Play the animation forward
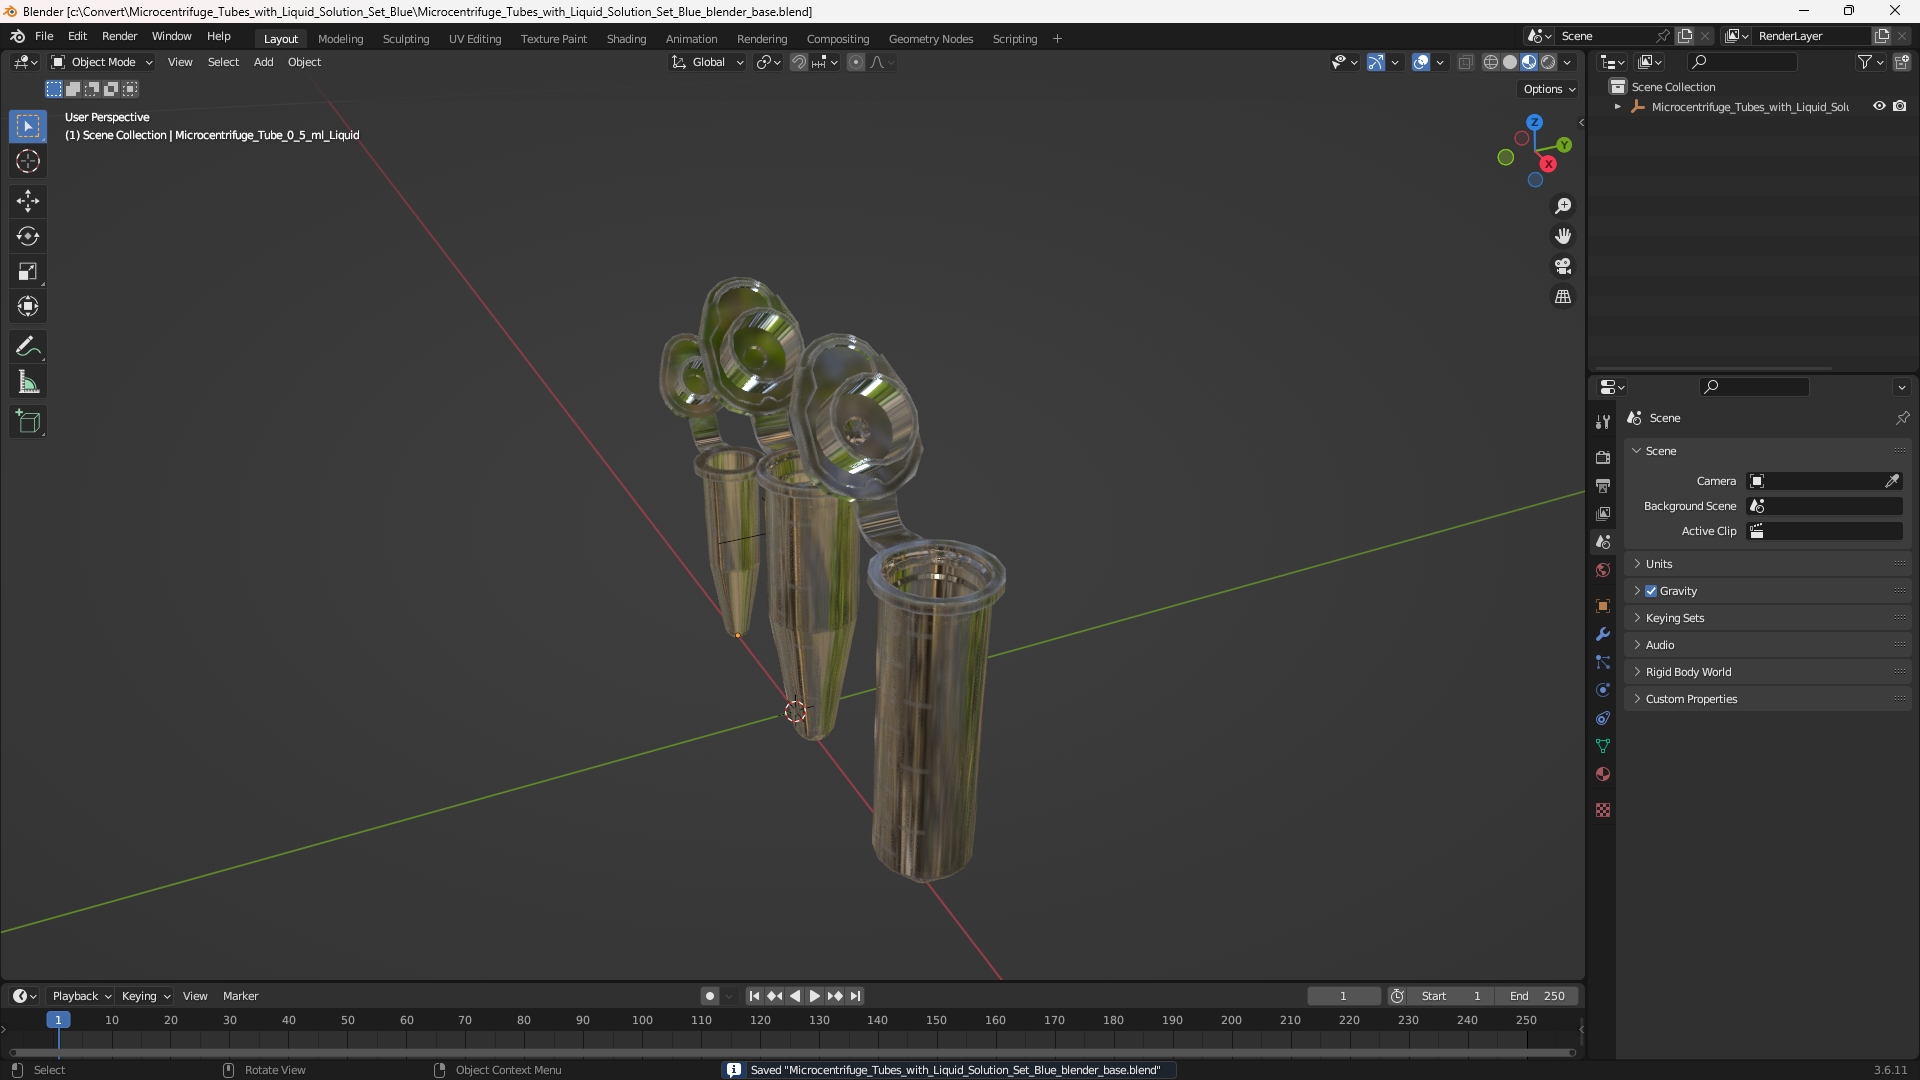1920x1080 pixels. 814,996
